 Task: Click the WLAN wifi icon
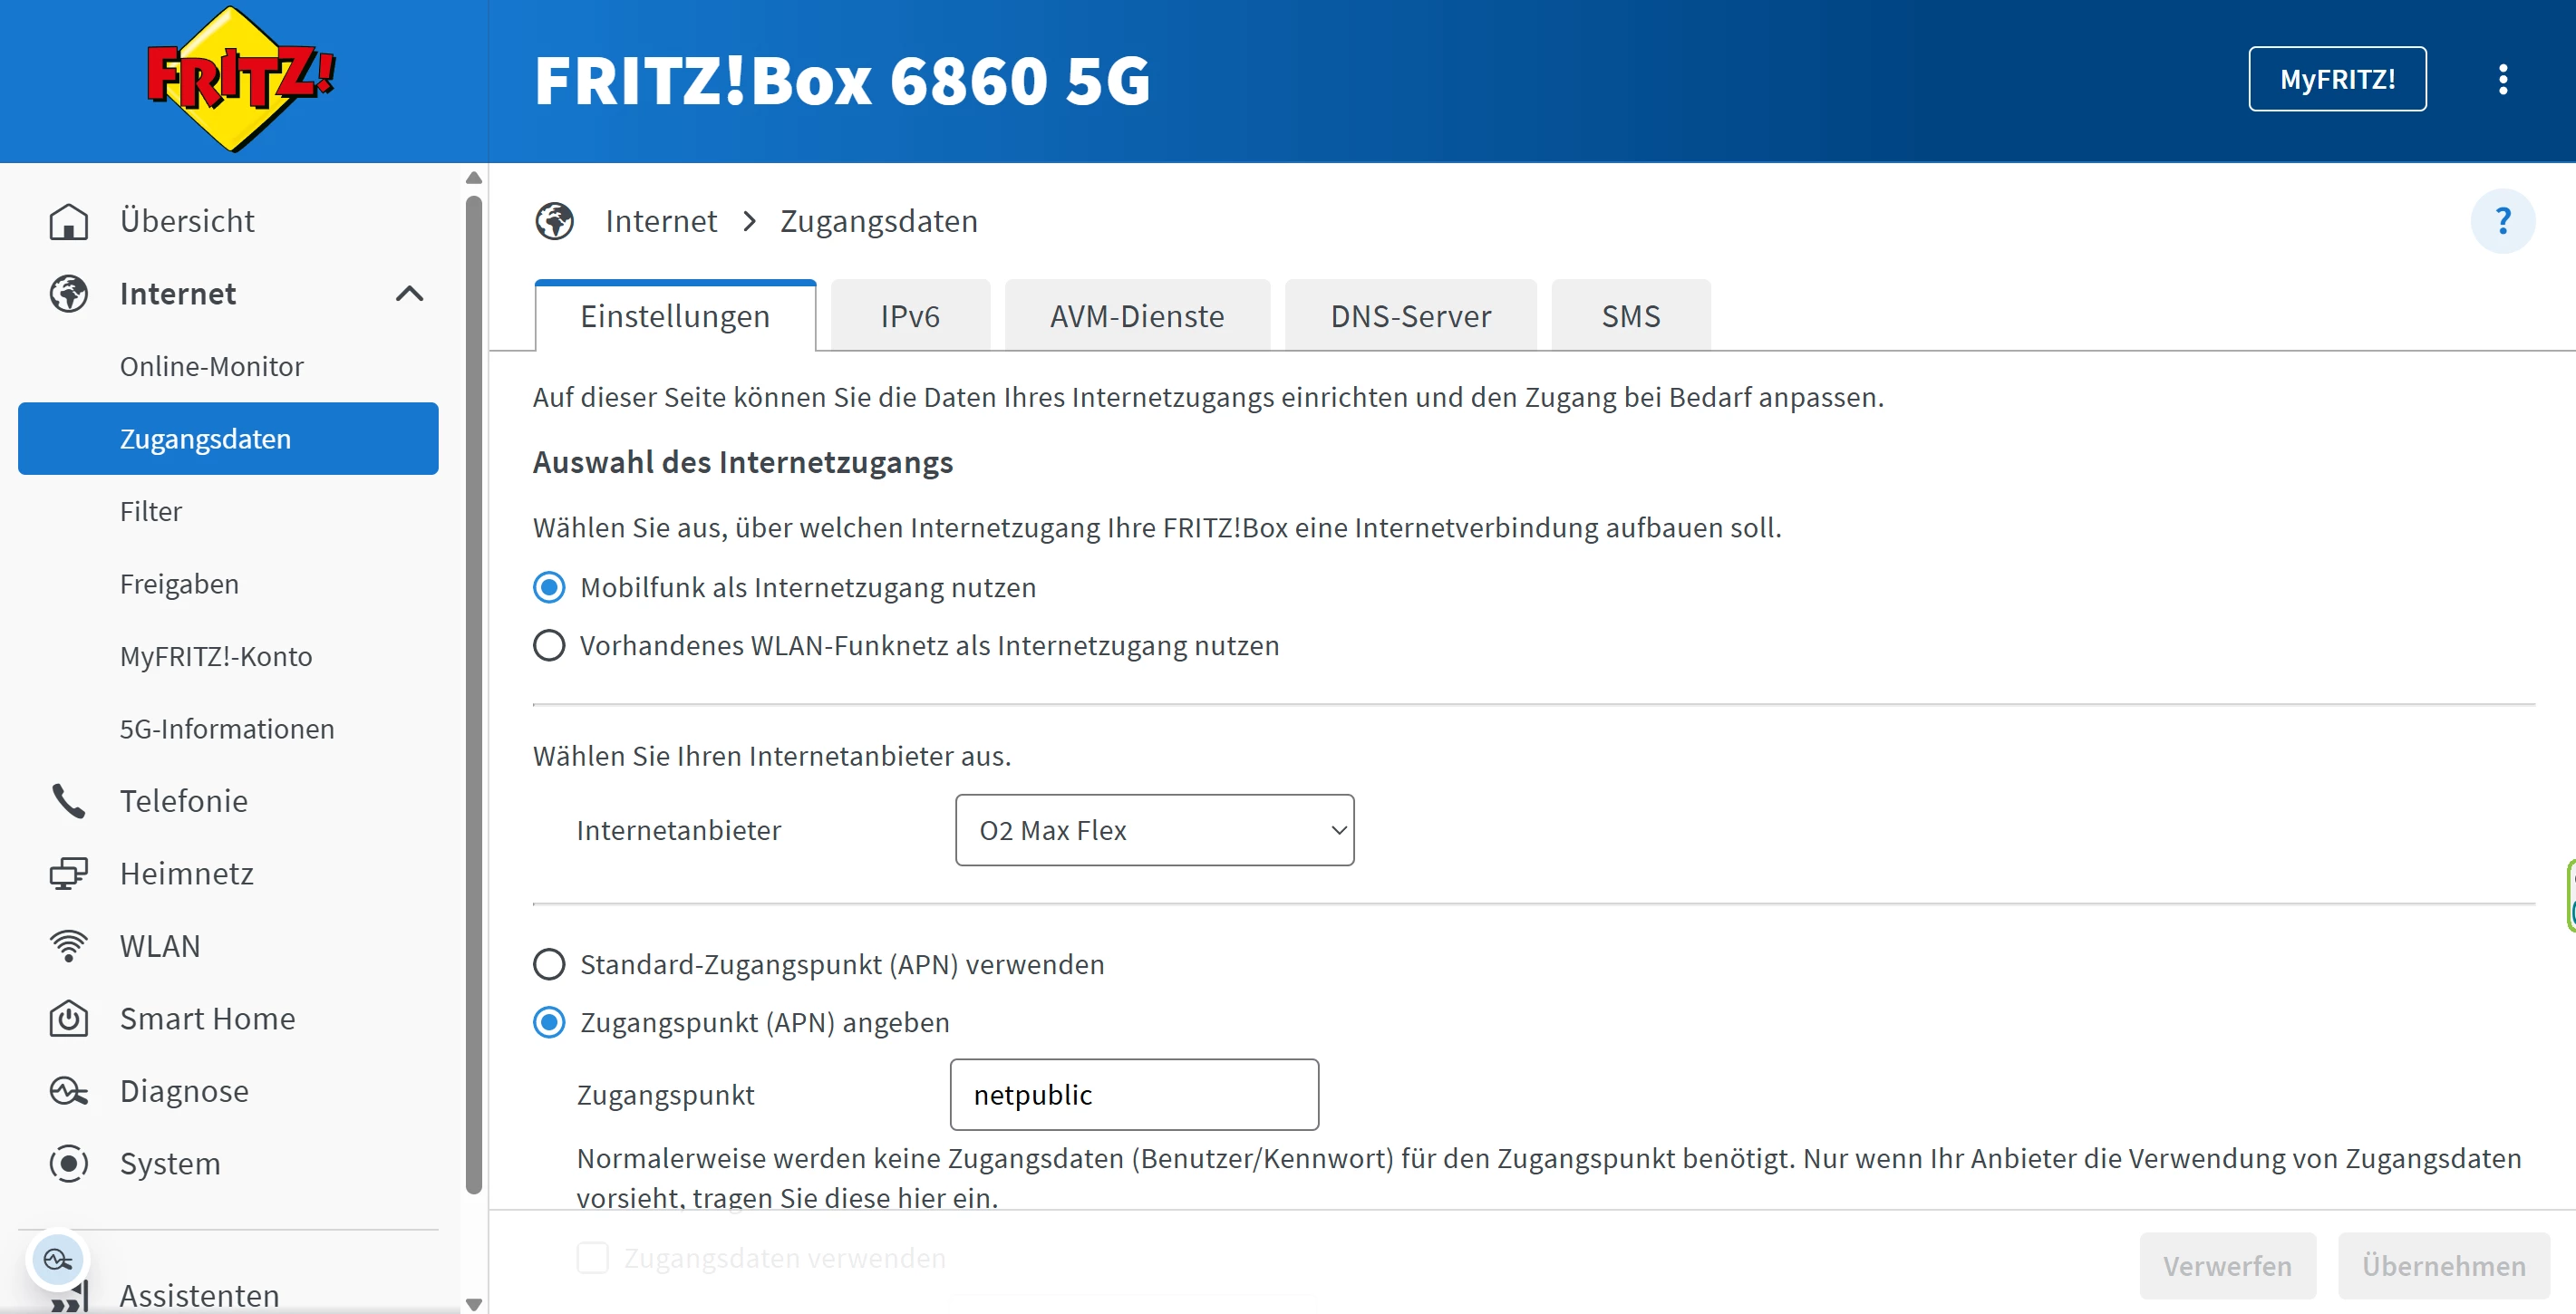68,946
